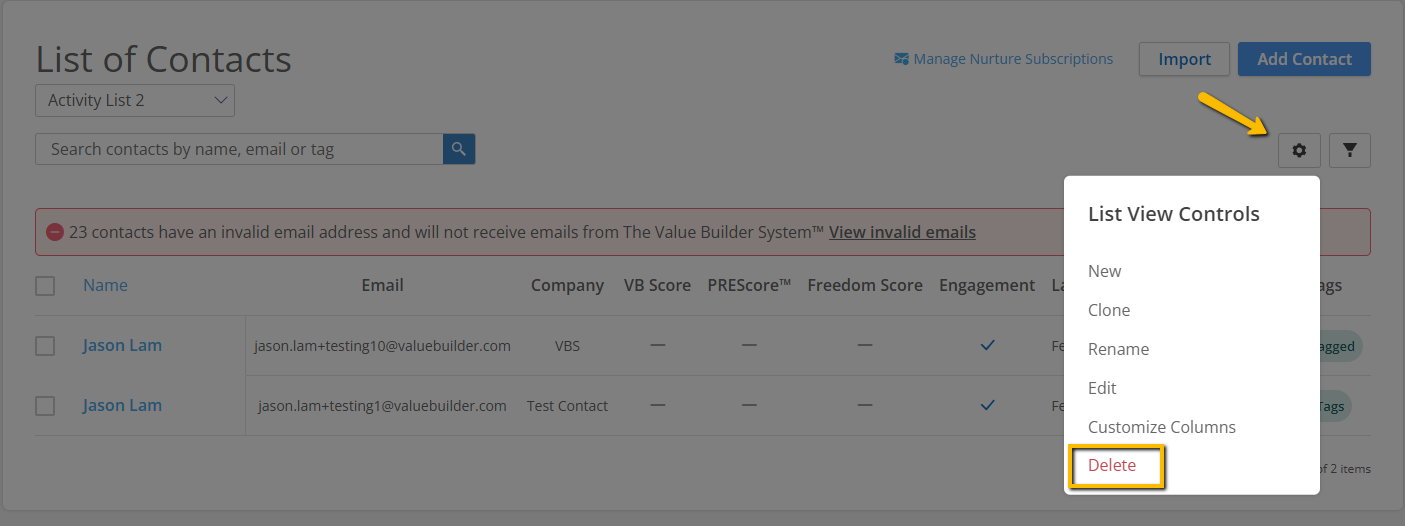
Task: Tick the select-all checkbox in table header
Action: coord(45,286)
